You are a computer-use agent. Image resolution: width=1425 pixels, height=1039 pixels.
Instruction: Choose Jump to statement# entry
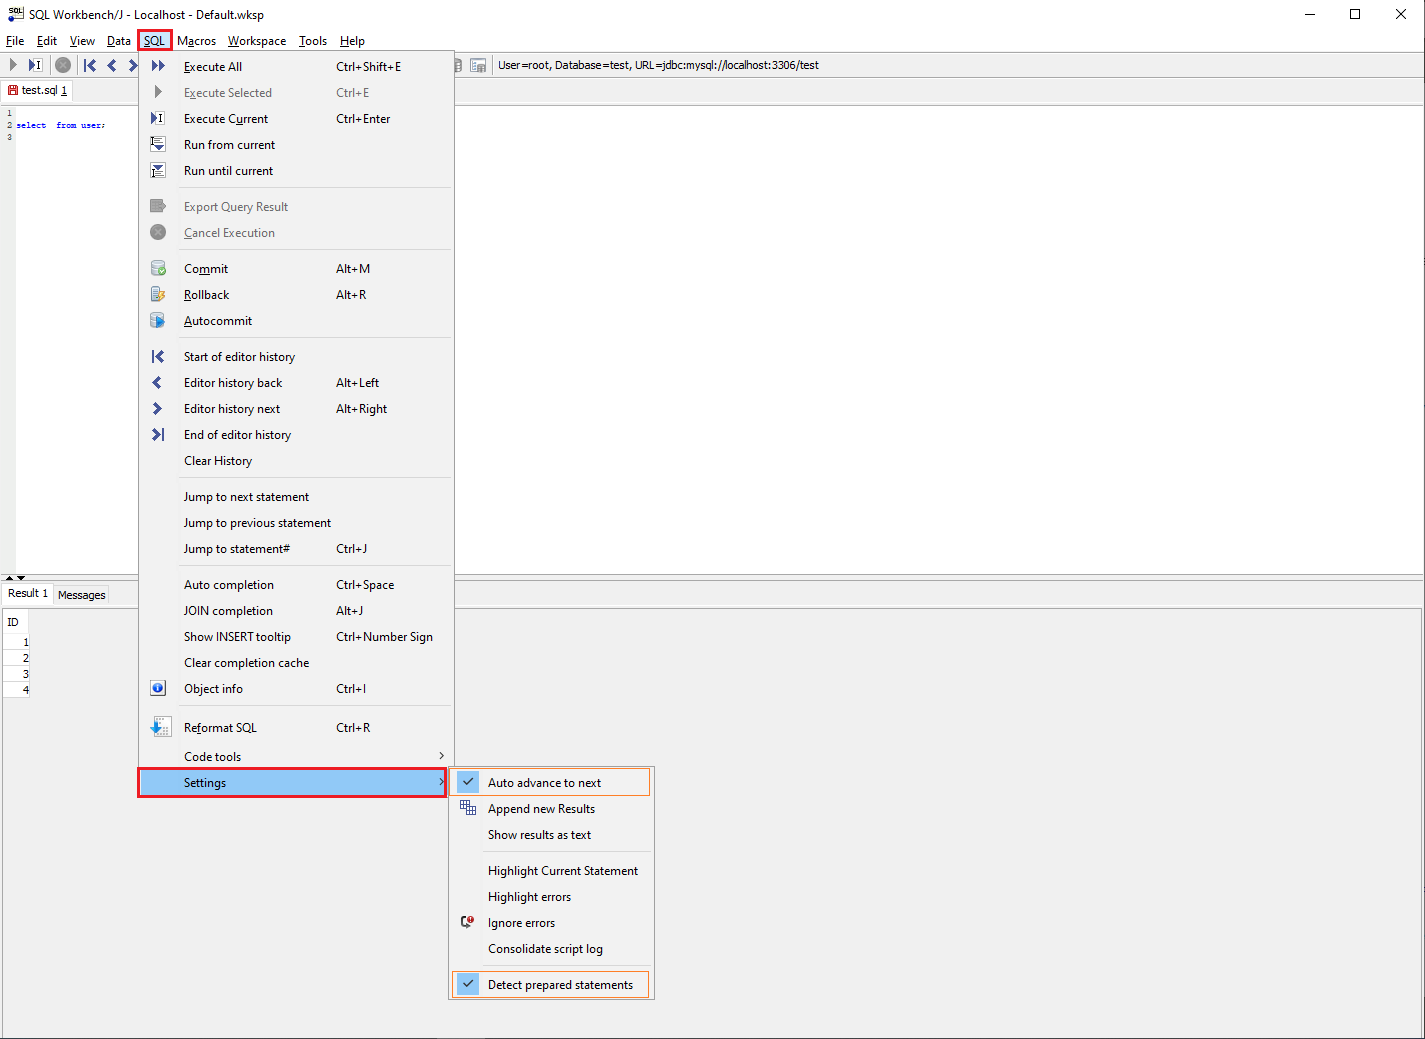point(296,548)
